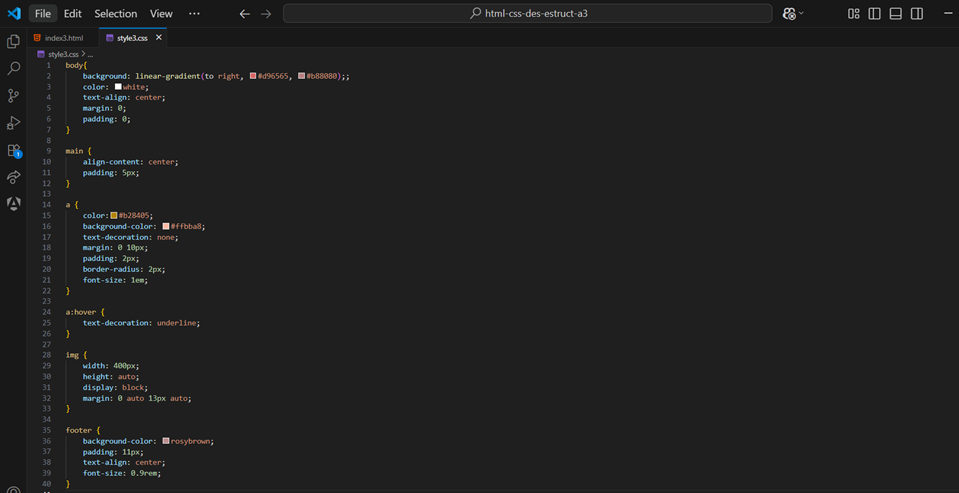Screen dimensions: 959x493
Task: Toggle the bottom panel
Action: [x=895, y=13]
